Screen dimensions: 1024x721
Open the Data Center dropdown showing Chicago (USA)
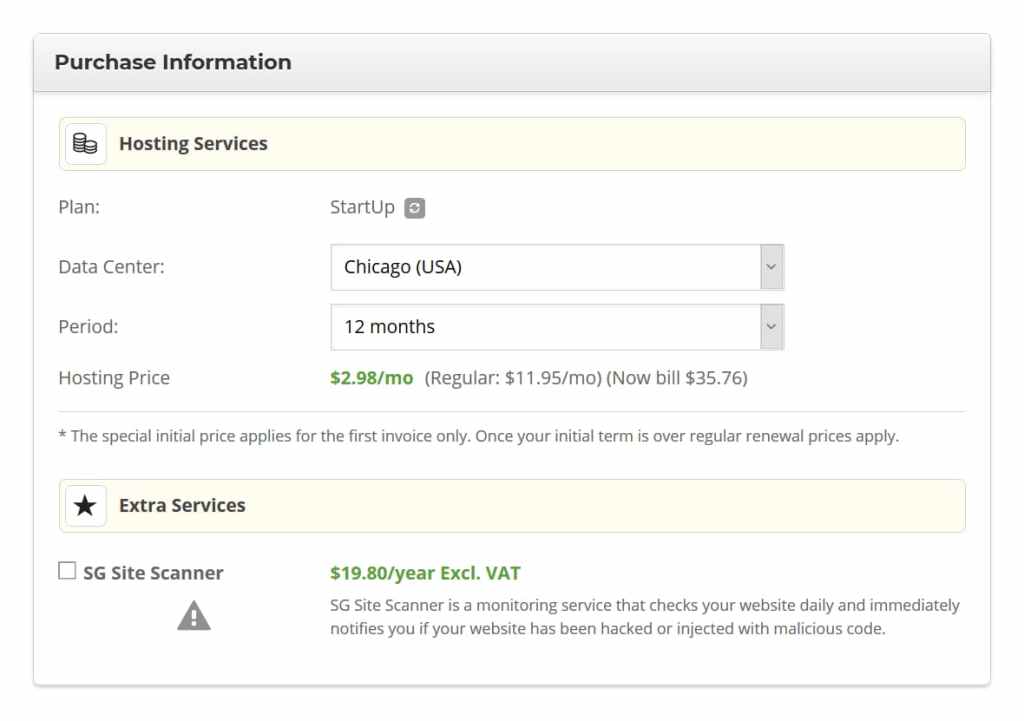(545, 268)
